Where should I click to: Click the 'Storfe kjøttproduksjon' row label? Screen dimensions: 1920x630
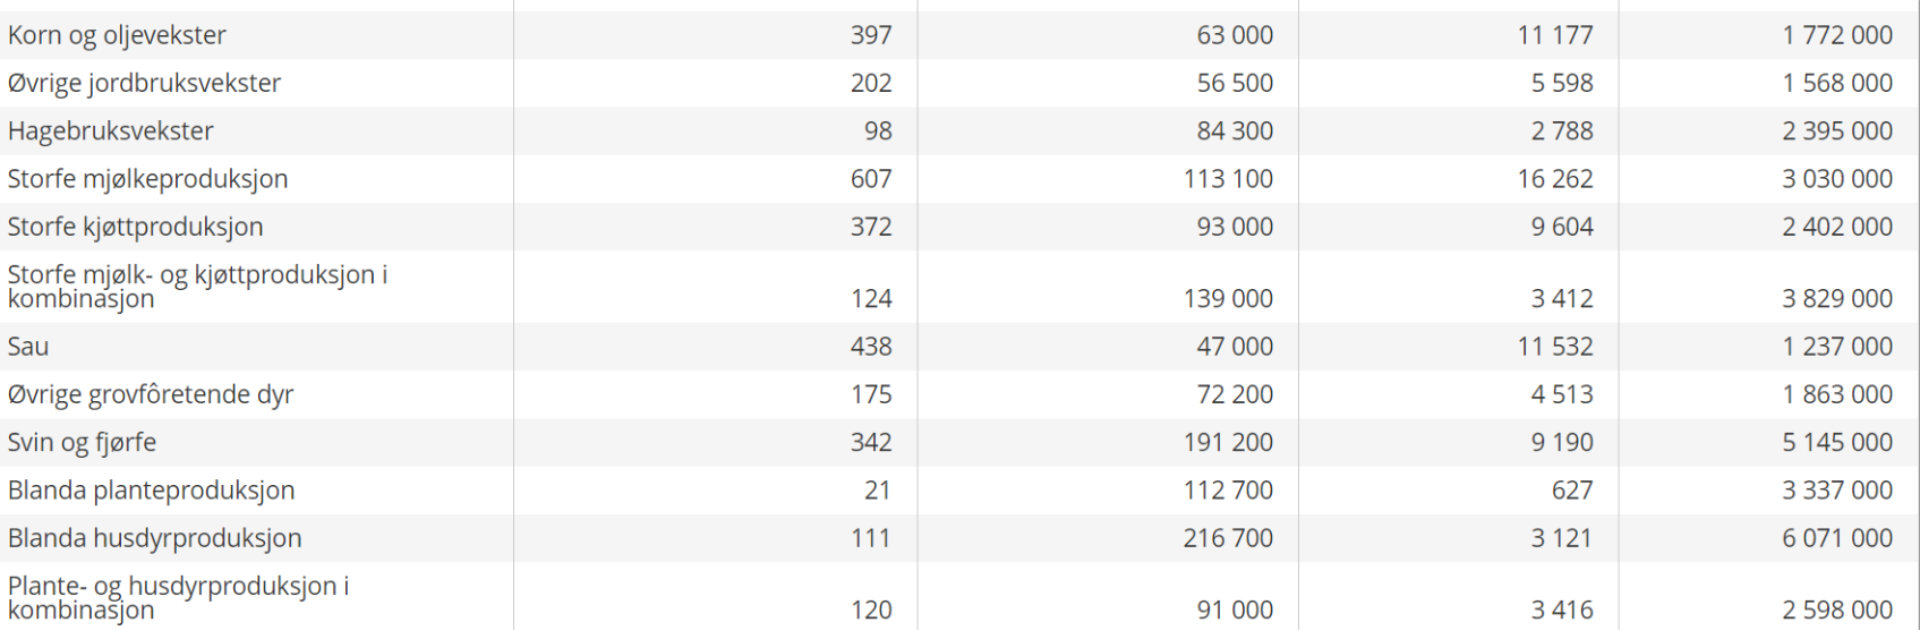[135, 227]
